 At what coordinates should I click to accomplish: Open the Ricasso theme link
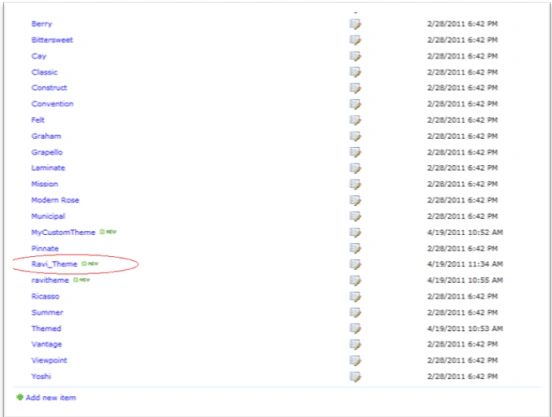(x=45, y=296)
